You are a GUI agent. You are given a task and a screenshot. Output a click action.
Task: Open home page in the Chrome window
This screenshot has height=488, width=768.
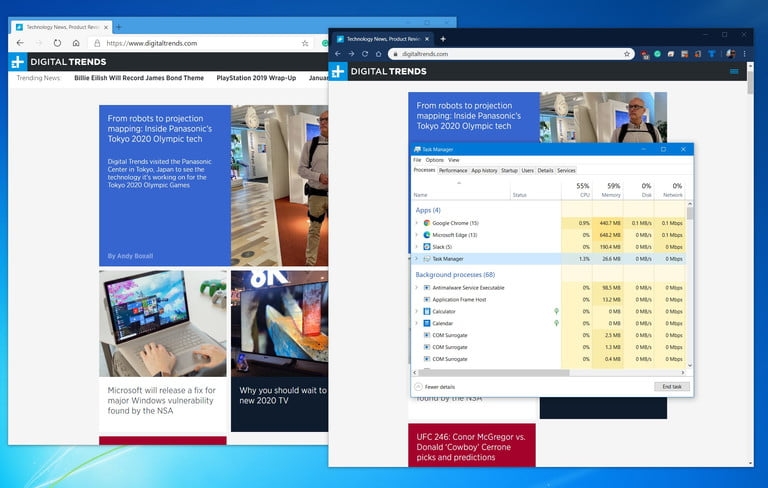click(378, 54)
